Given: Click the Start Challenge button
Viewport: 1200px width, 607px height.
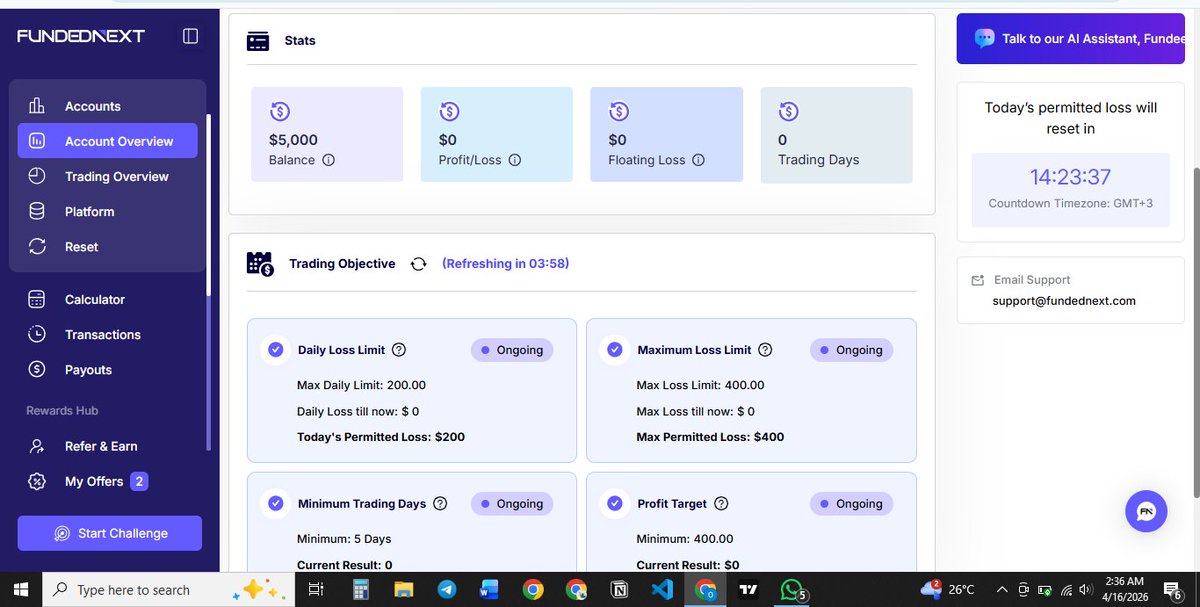Looking at the screenshot, I should click(x=110, y=533).
